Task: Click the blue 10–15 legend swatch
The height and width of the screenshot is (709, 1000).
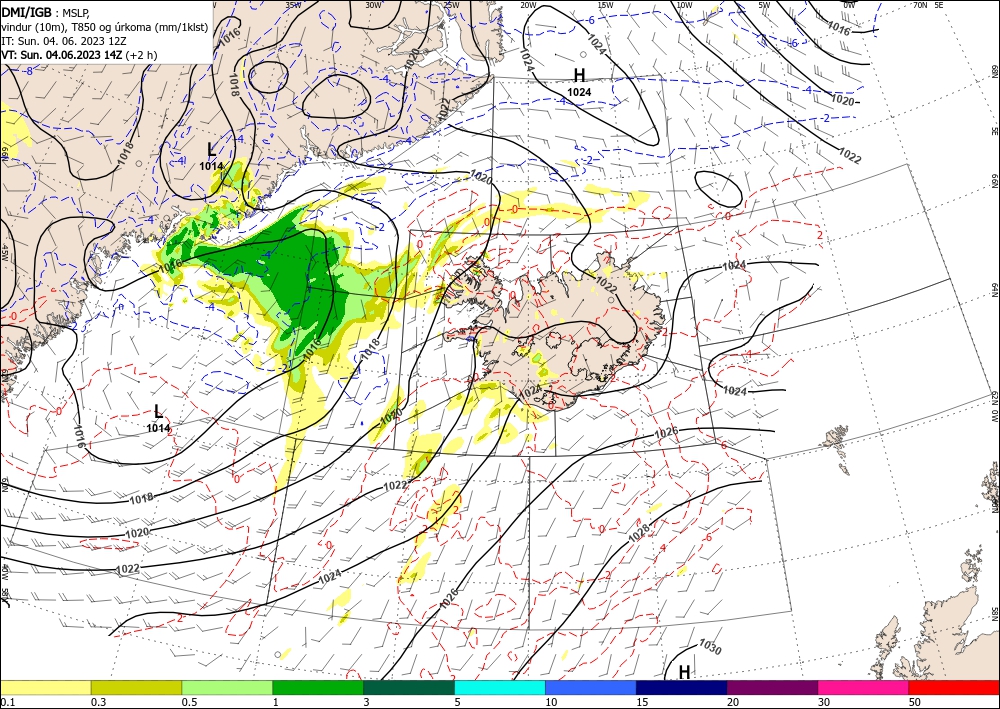Action: (x=591, y=687)
